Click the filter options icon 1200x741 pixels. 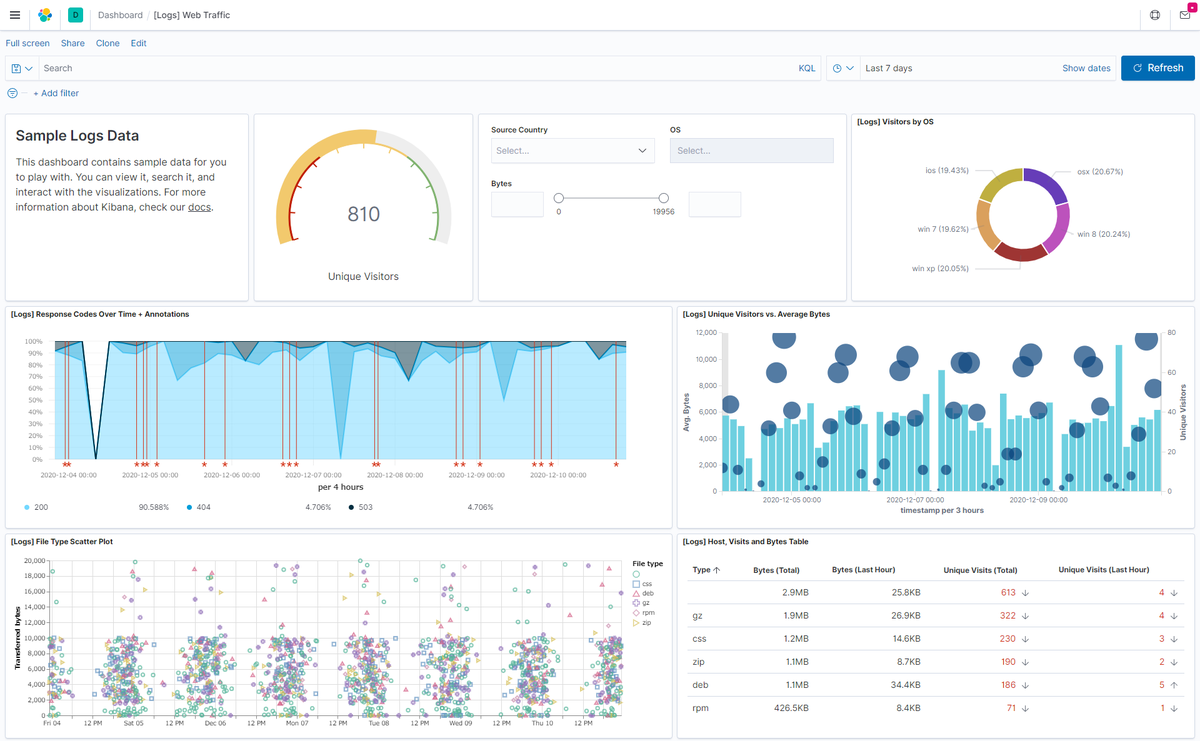(x=13, y=93)
